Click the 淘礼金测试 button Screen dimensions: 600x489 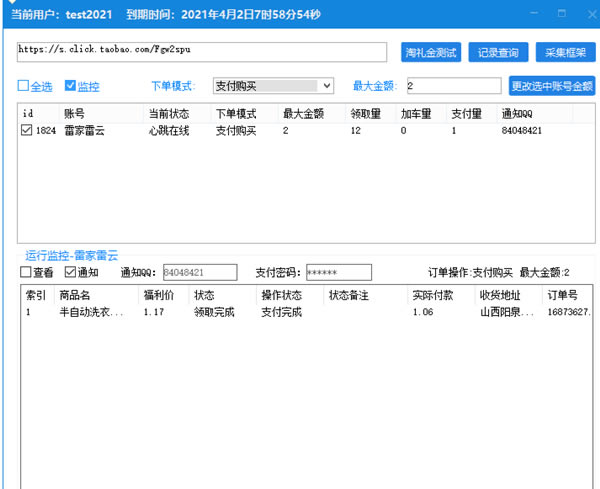(x=431, y=53)
